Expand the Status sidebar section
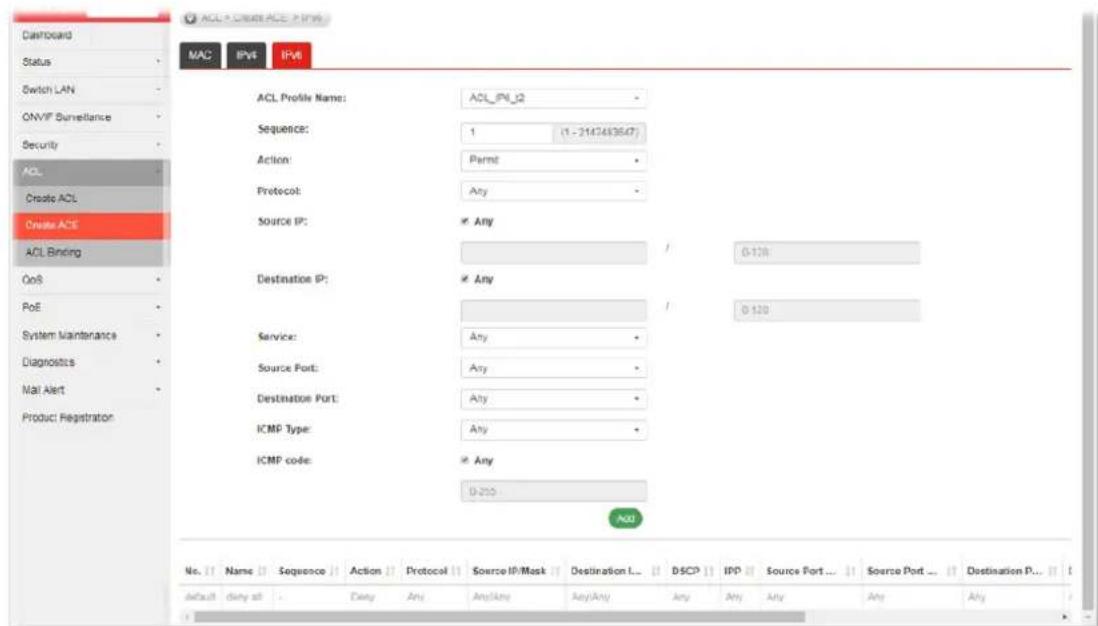The image size is (1098, 626). 90,62
